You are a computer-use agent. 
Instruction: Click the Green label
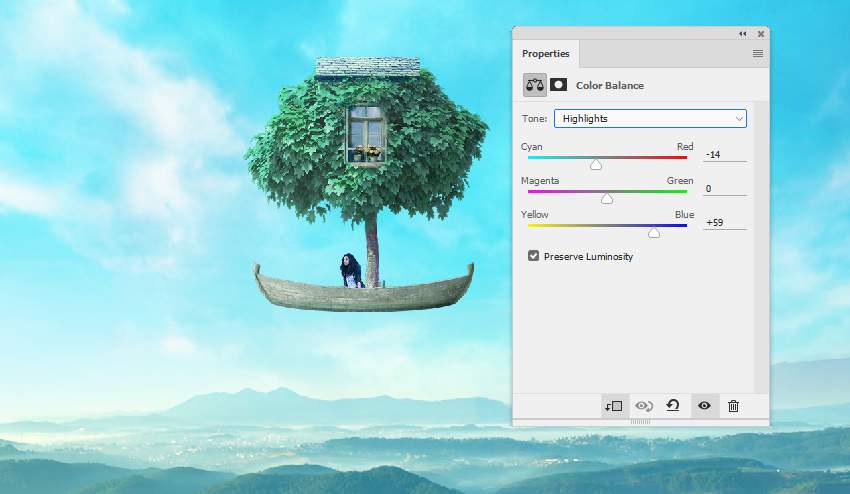click(x=680, y=181)
